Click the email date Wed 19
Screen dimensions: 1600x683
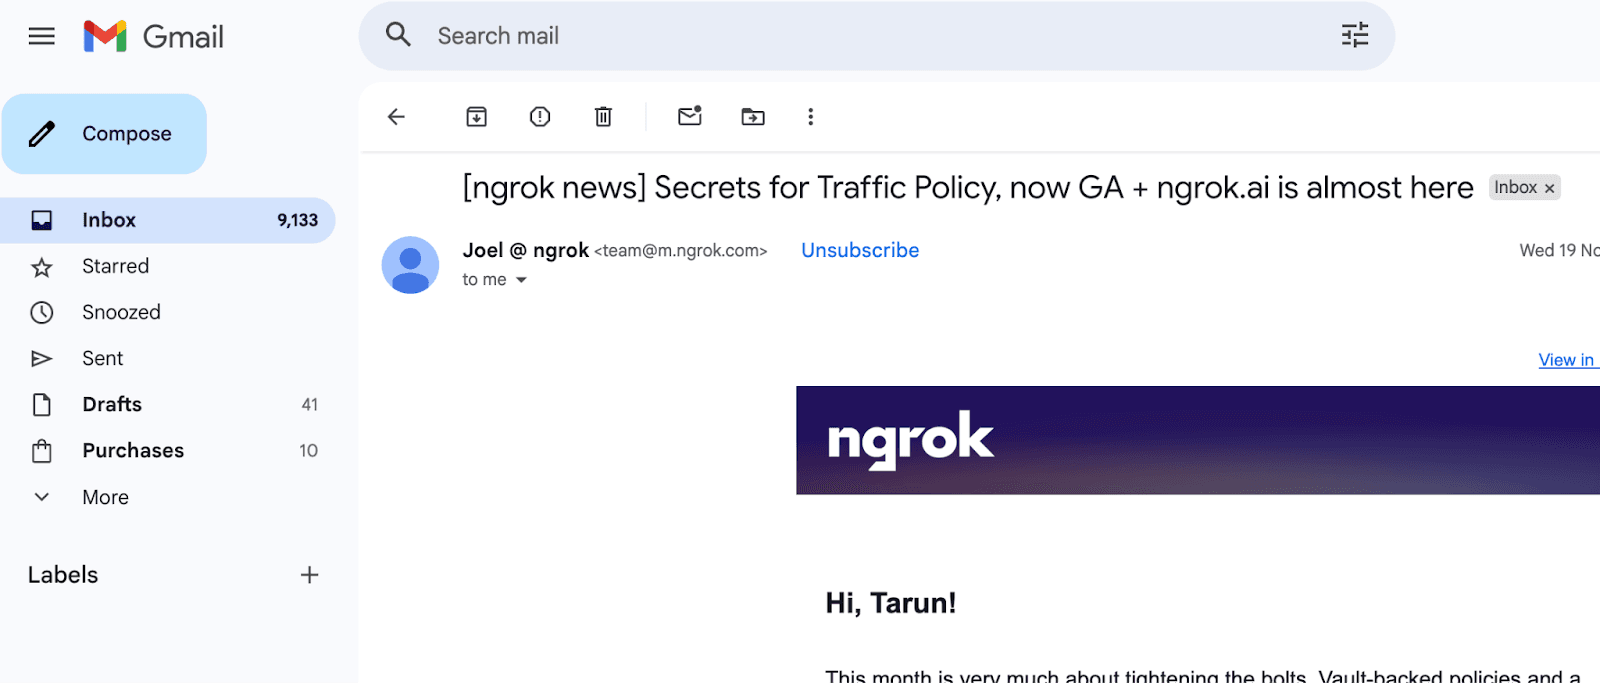click(1559, 250)
